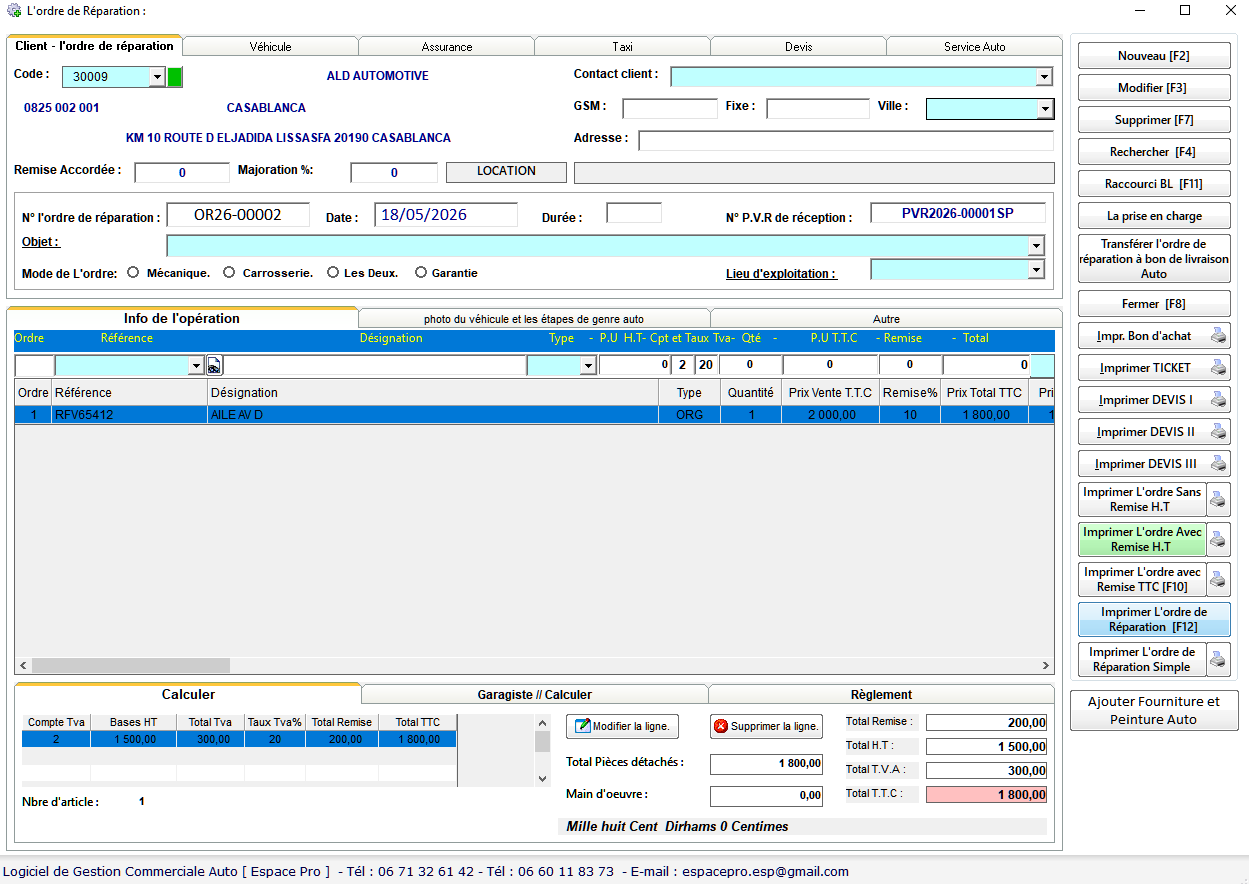
Task: Select the Mécanique order mode
Action: coord(133,272)
